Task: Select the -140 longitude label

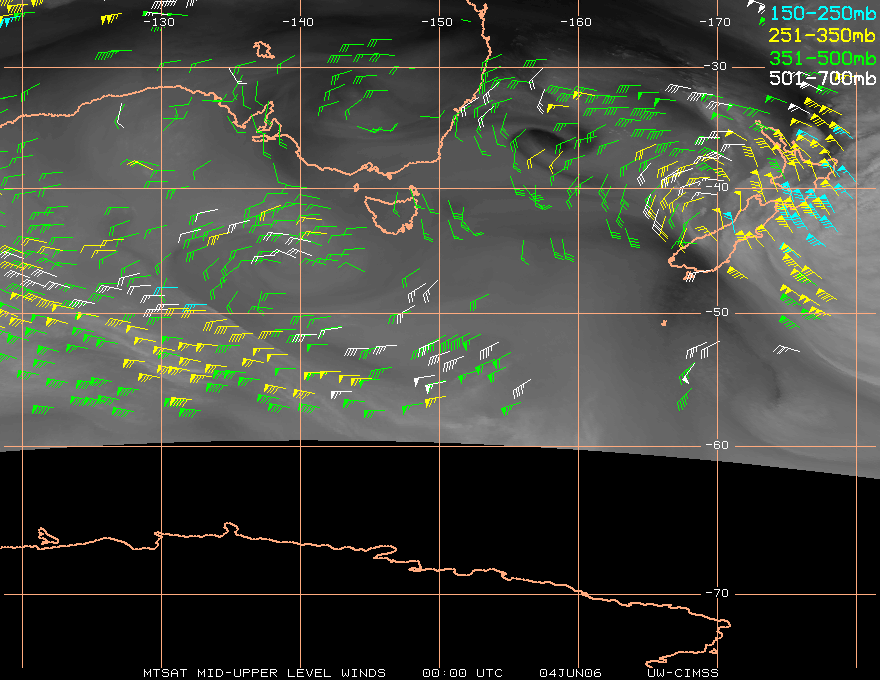Action: tap(298, 22)
